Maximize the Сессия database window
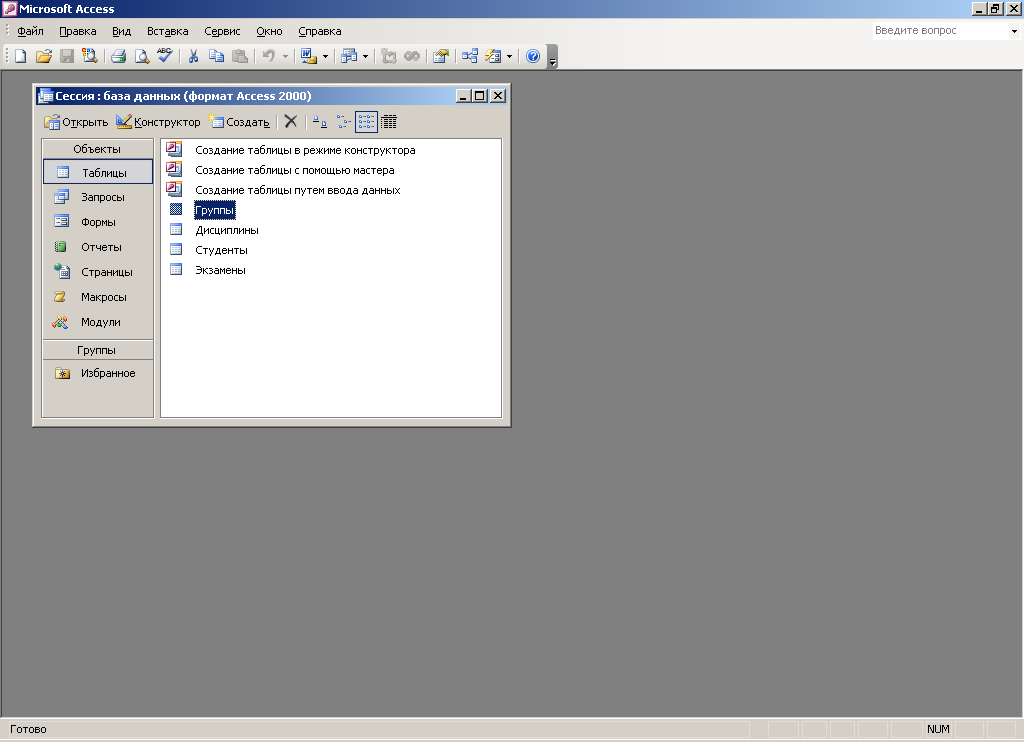Screen dimensions: 1024x742 pos(480,96)
